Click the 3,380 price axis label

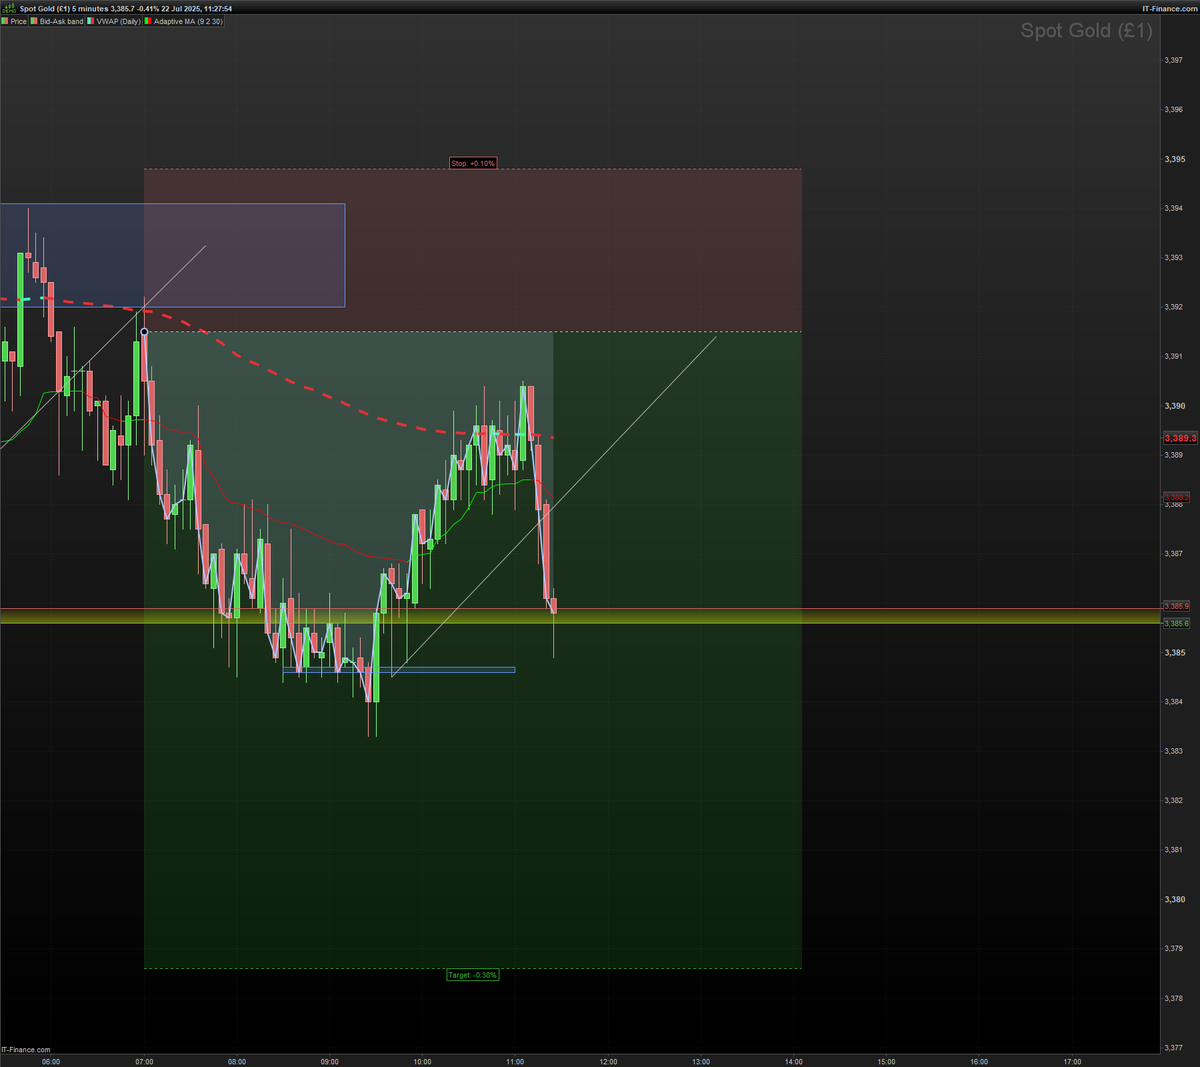click(x=1174, y=899)
